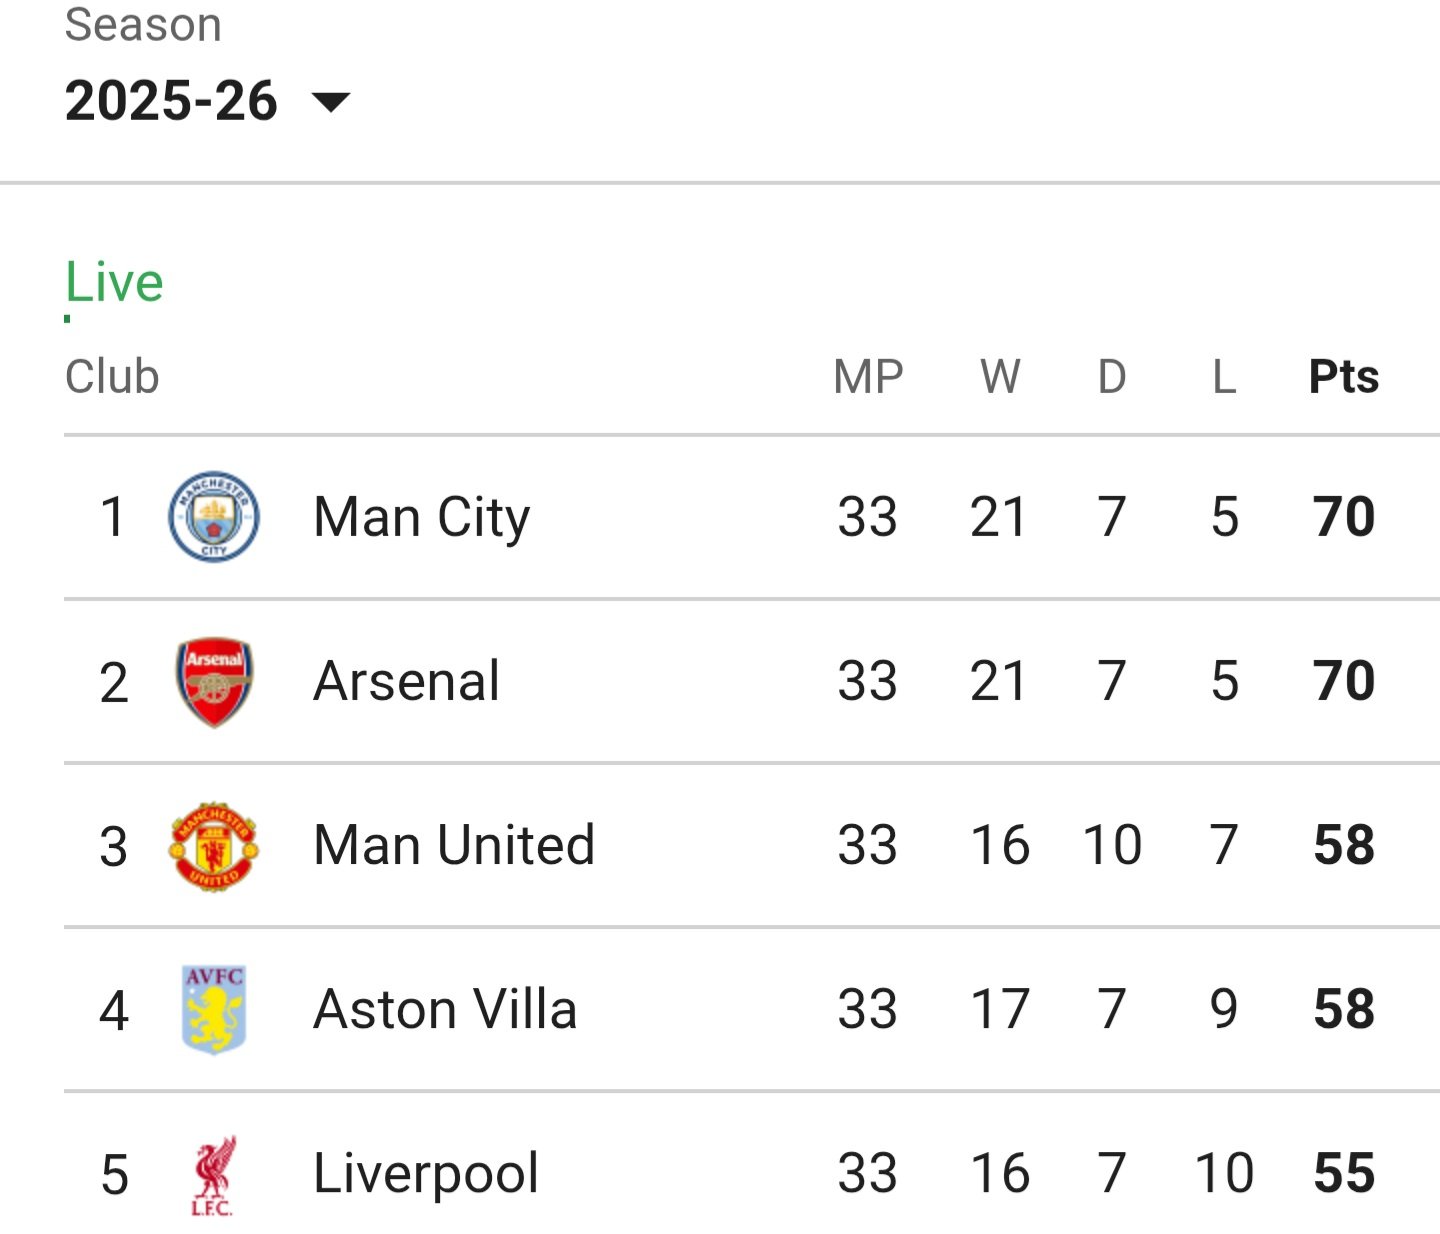
Task: Click the Aston Villa club crest
Action: 214,1009
